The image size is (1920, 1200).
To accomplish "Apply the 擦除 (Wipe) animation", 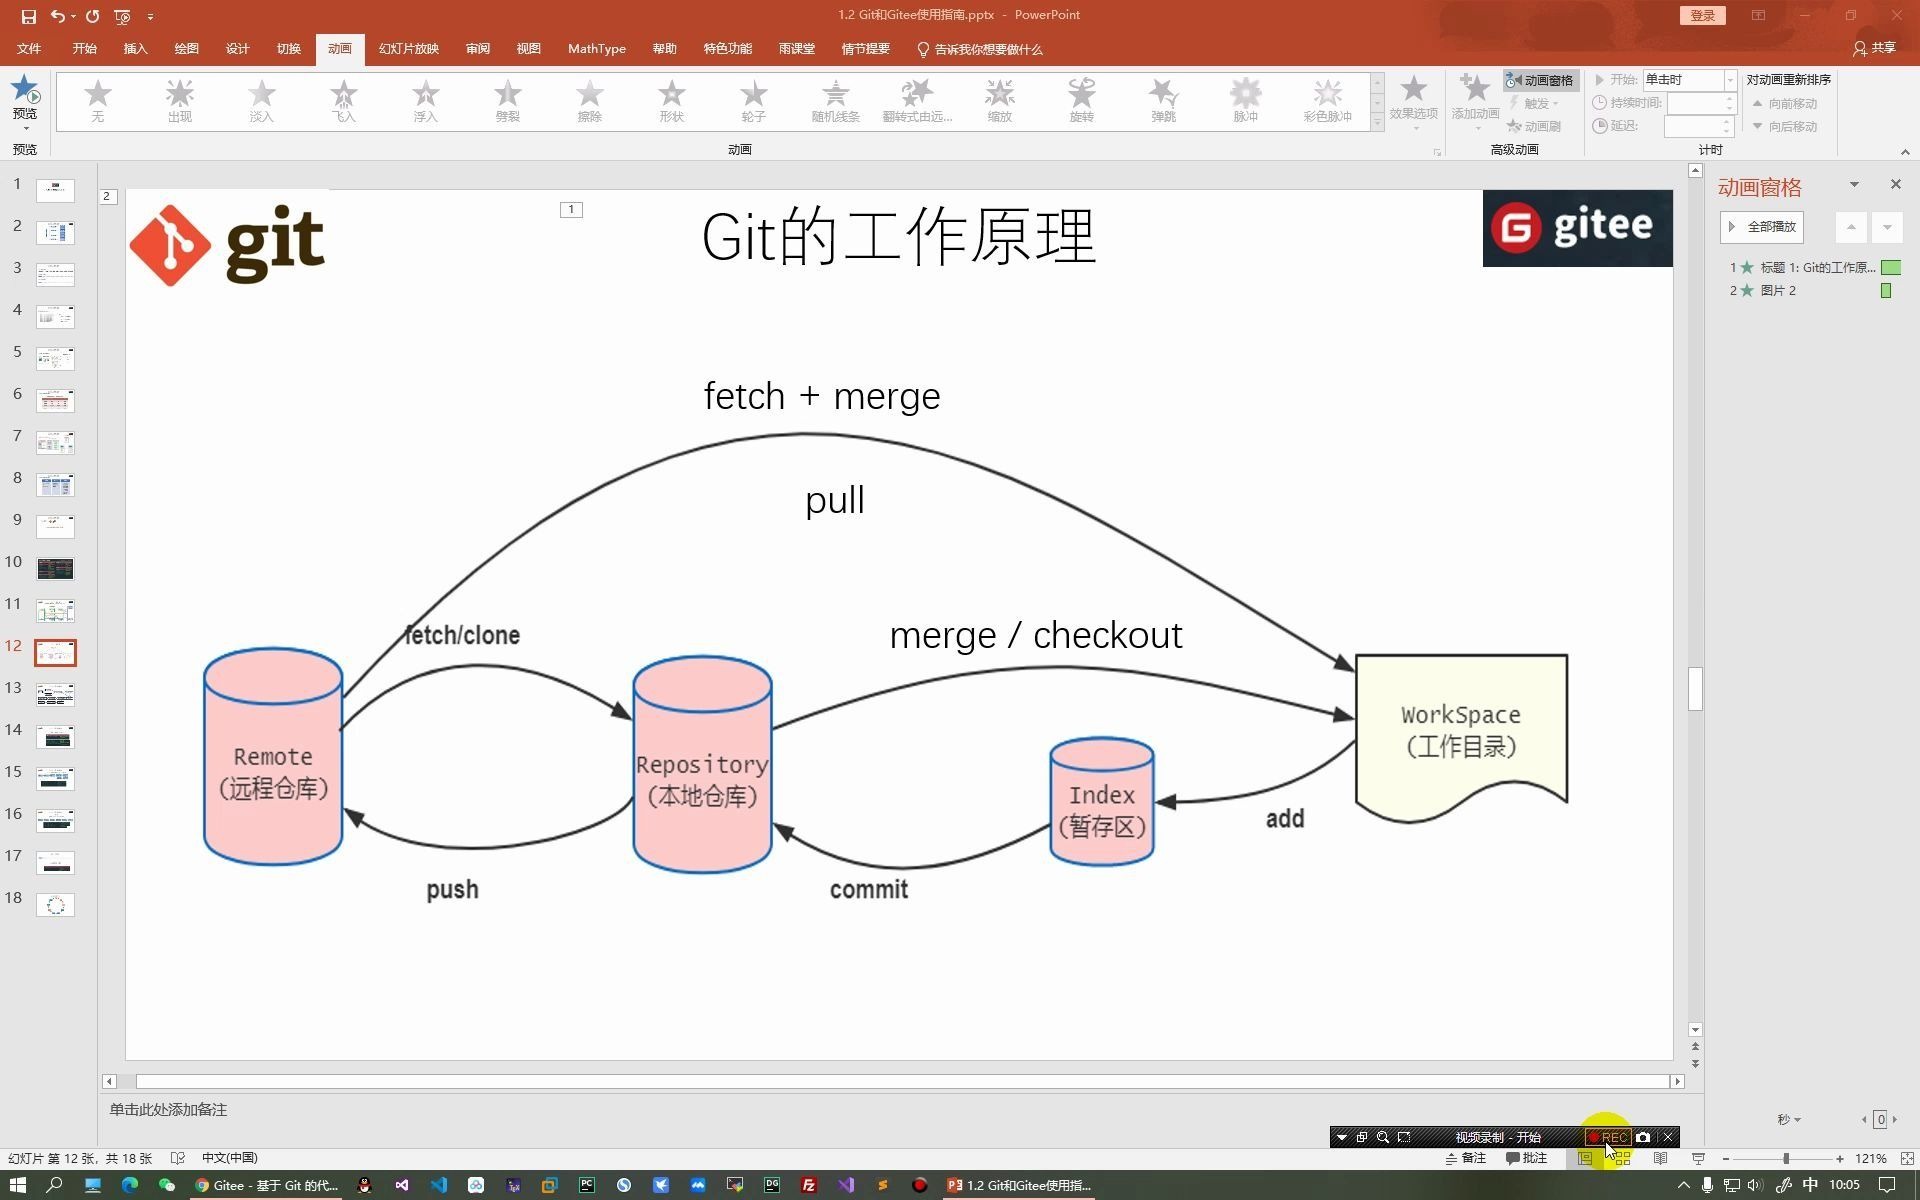I will (x=589, y=100).
